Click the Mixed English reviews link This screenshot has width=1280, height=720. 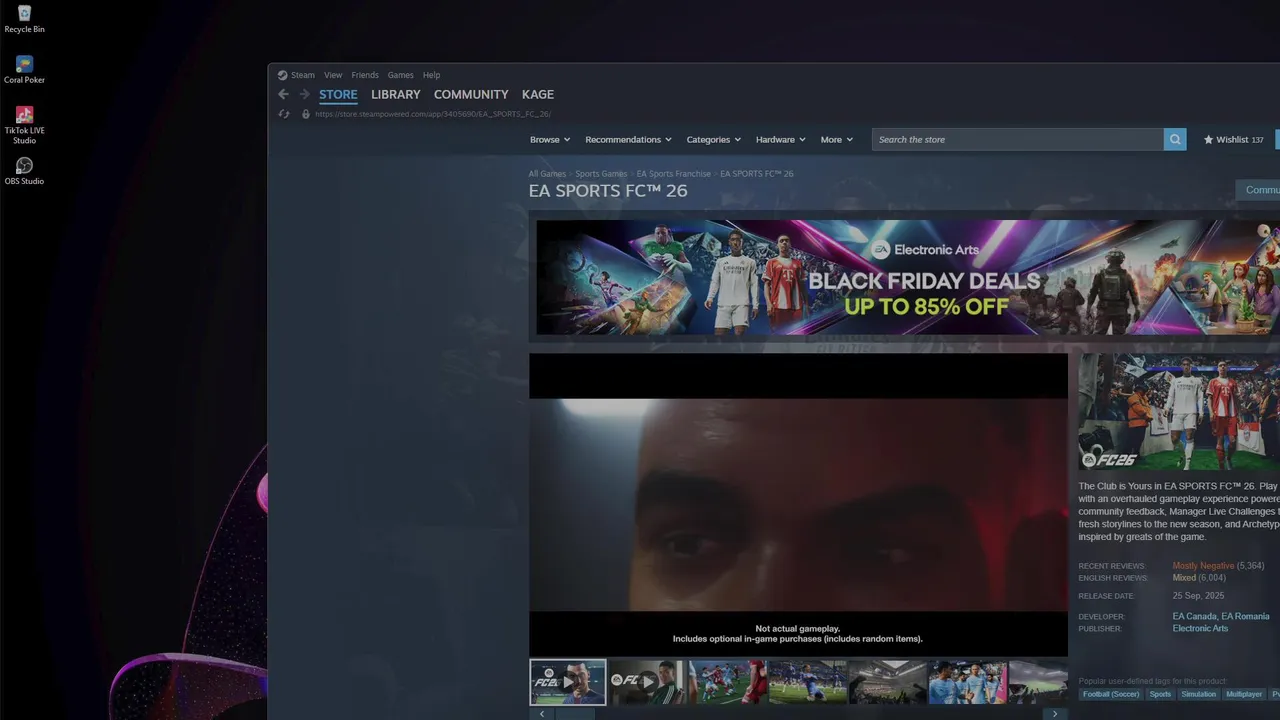[x=1184, y=578]
